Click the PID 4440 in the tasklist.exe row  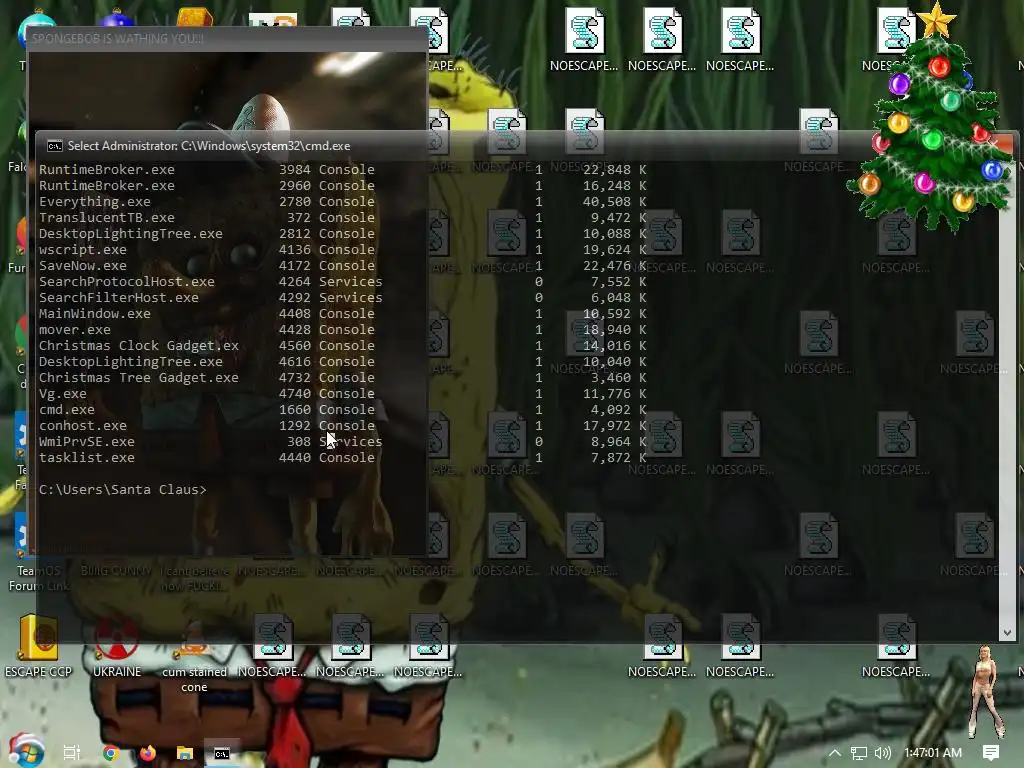(x=295, y=457)
